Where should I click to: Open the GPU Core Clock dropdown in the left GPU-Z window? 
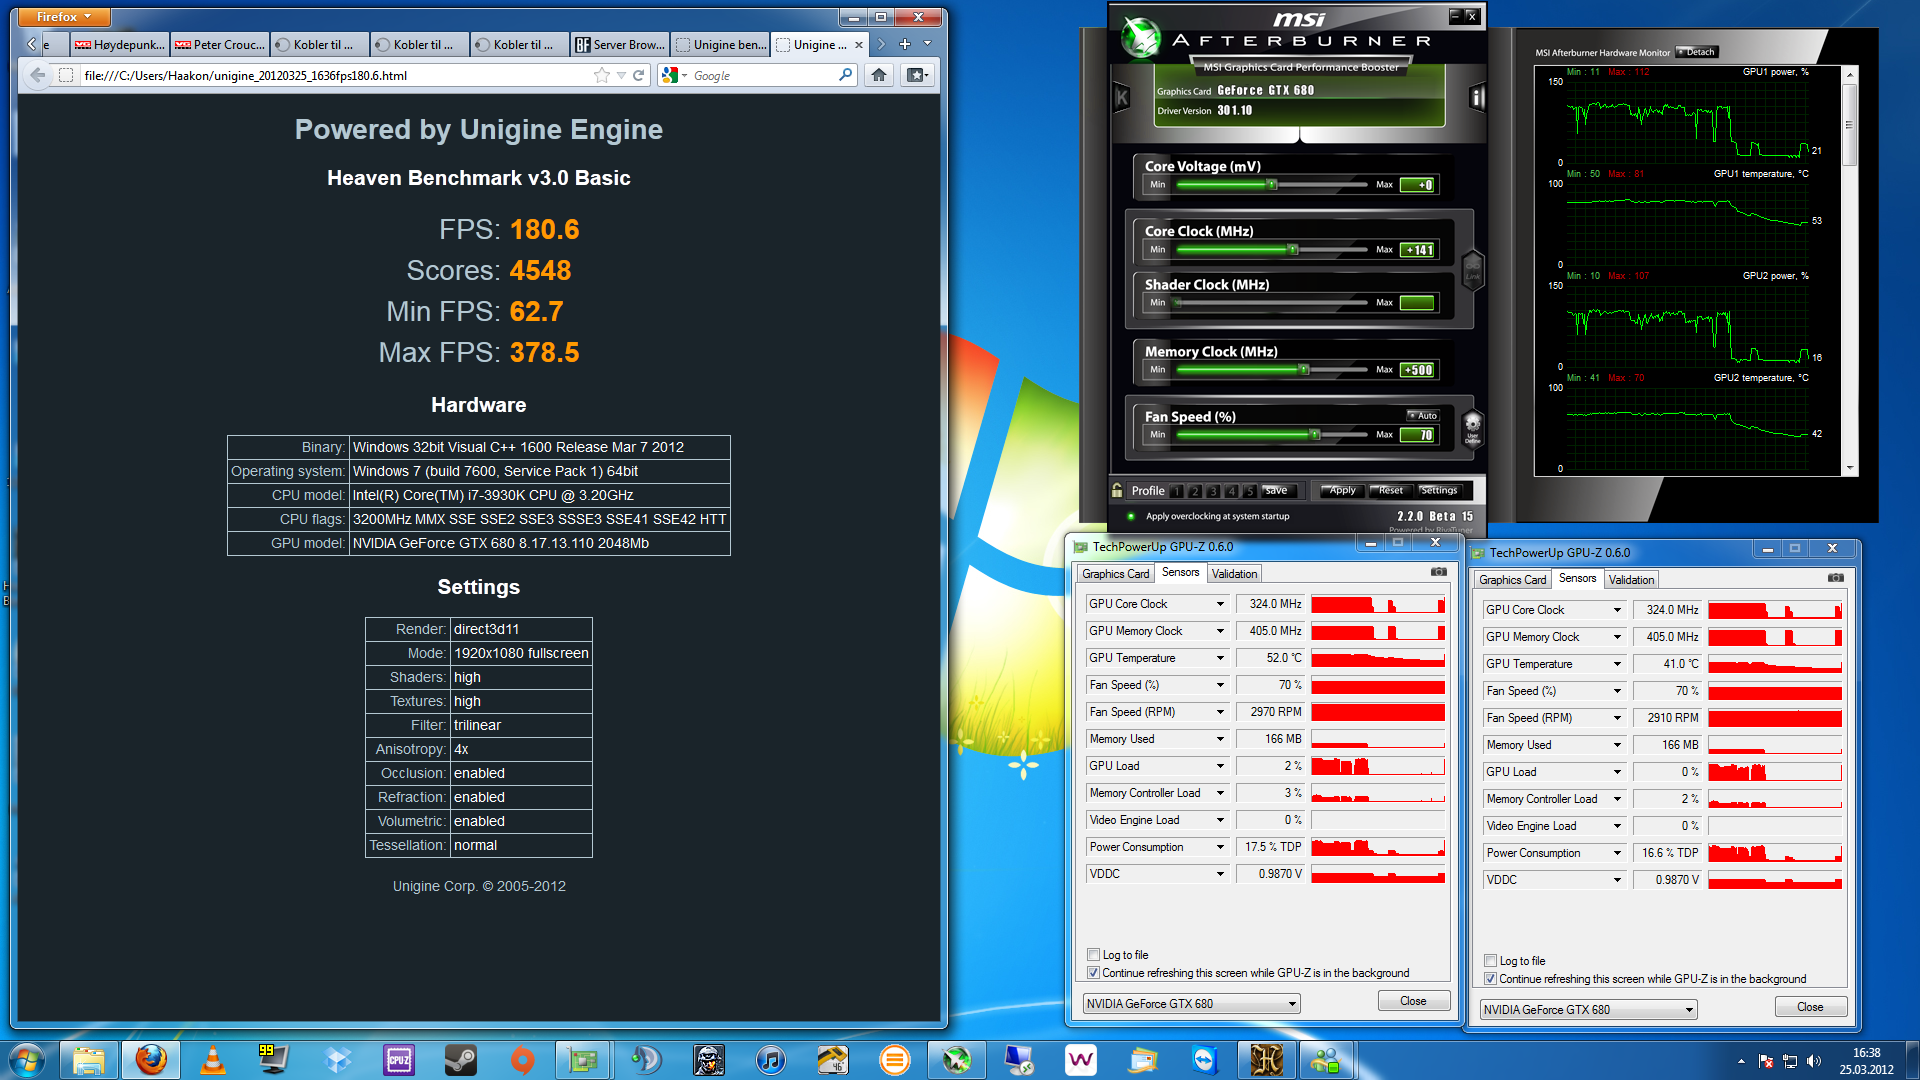tap(1220, 604)
